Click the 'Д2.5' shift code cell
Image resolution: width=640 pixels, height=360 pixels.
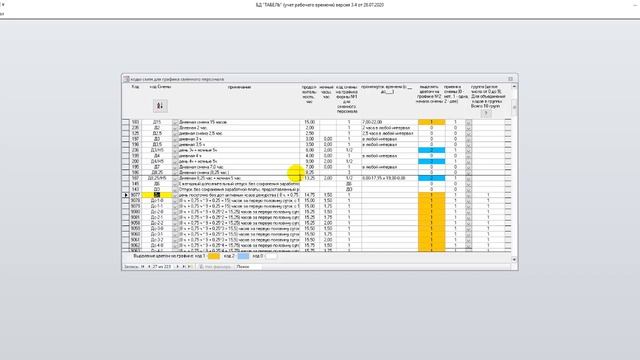click(x=157, y=133)
